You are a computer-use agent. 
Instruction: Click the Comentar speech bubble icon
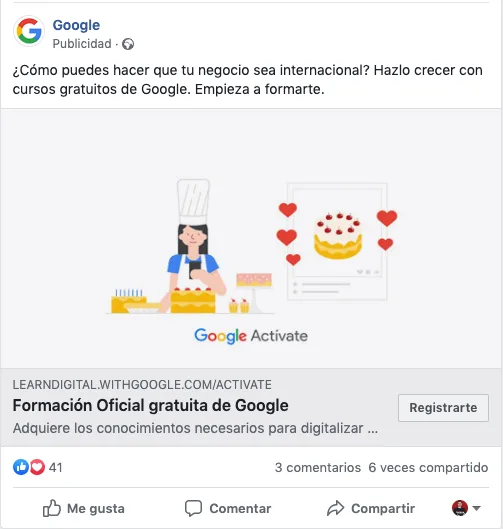coord(193,508)
